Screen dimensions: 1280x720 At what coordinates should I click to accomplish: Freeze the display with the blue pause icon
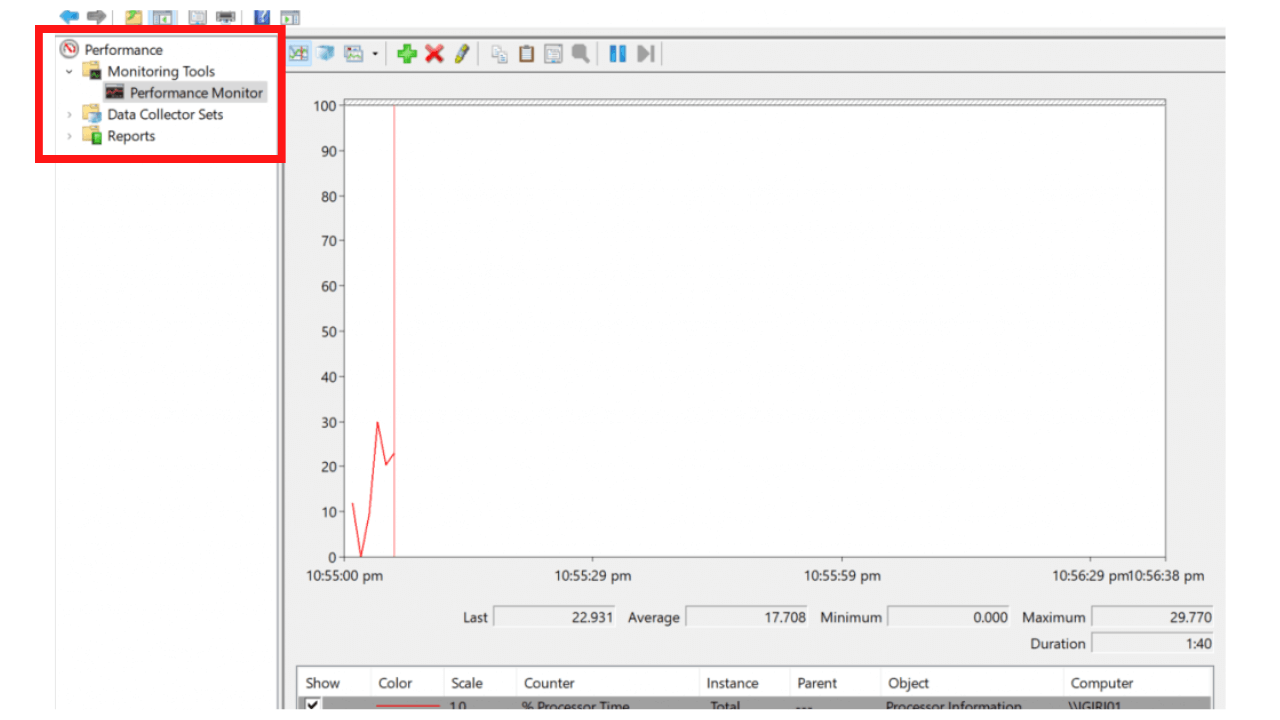click(x=618, y=53)
